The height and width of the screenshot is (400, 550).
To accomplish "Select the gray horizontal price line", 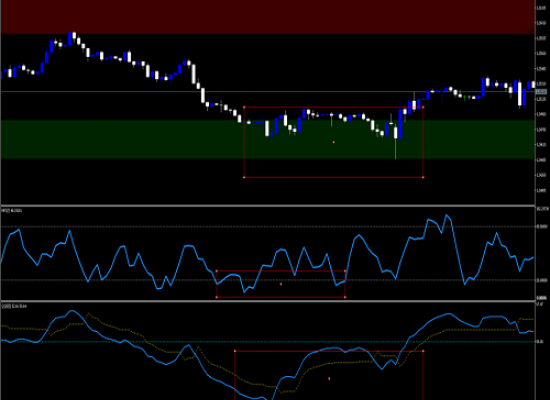I will coord(268,92).
